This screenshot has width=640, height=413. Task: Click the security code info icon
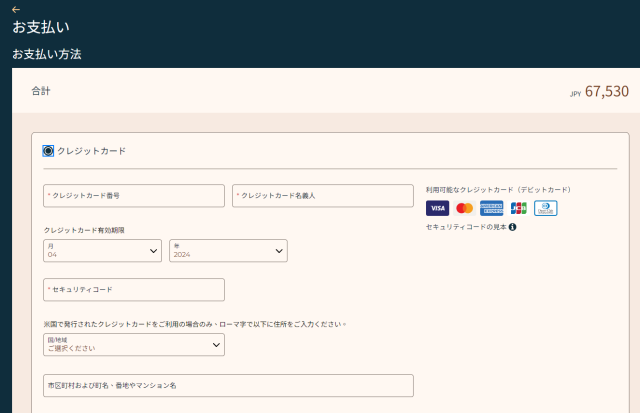(x=512, y=227)
